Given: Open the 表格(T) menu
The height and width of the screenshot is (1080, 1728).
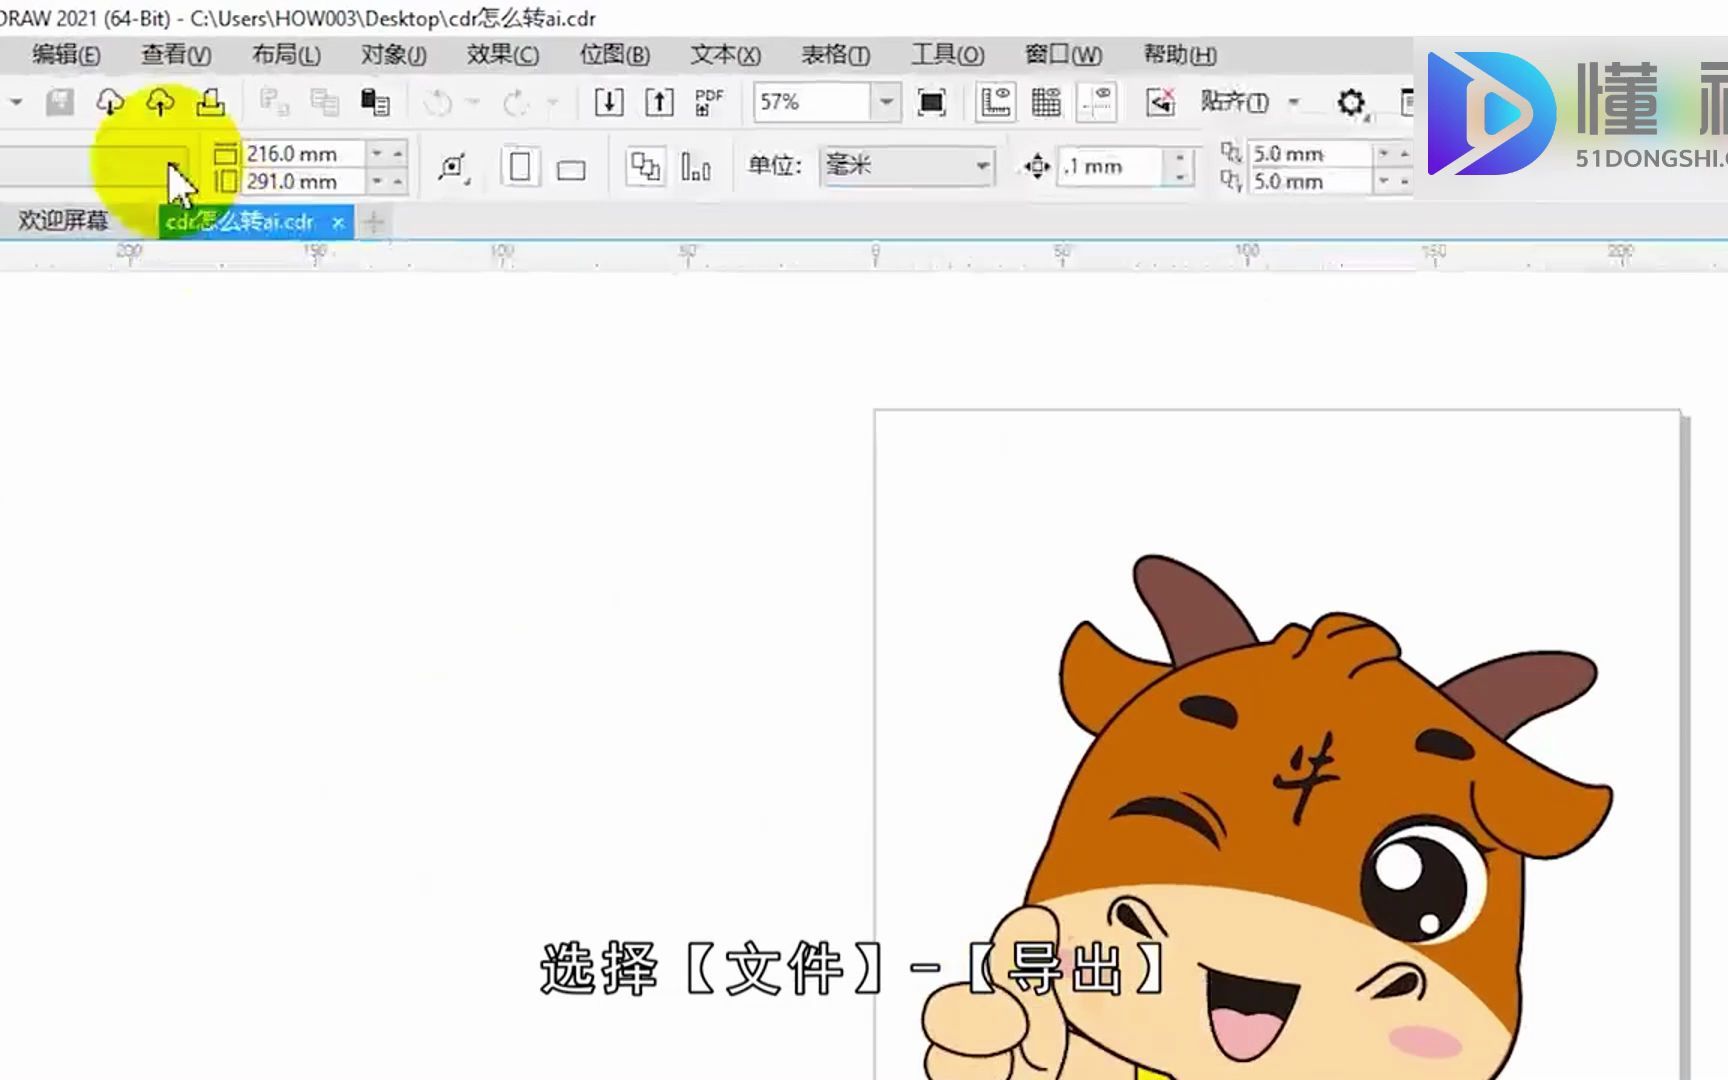Looking at the screenshot, I should coord(836,55).
